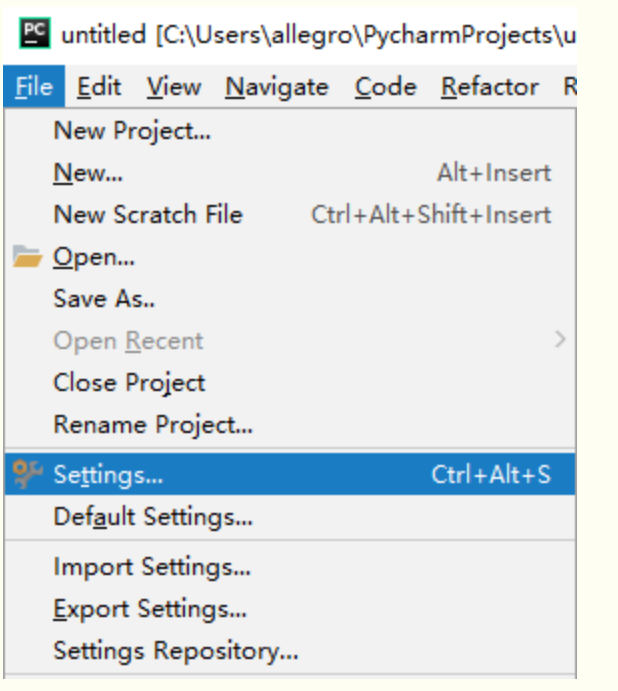Open the Navigate menu
This screenshot has width=618, height=691.
(276, 88)
